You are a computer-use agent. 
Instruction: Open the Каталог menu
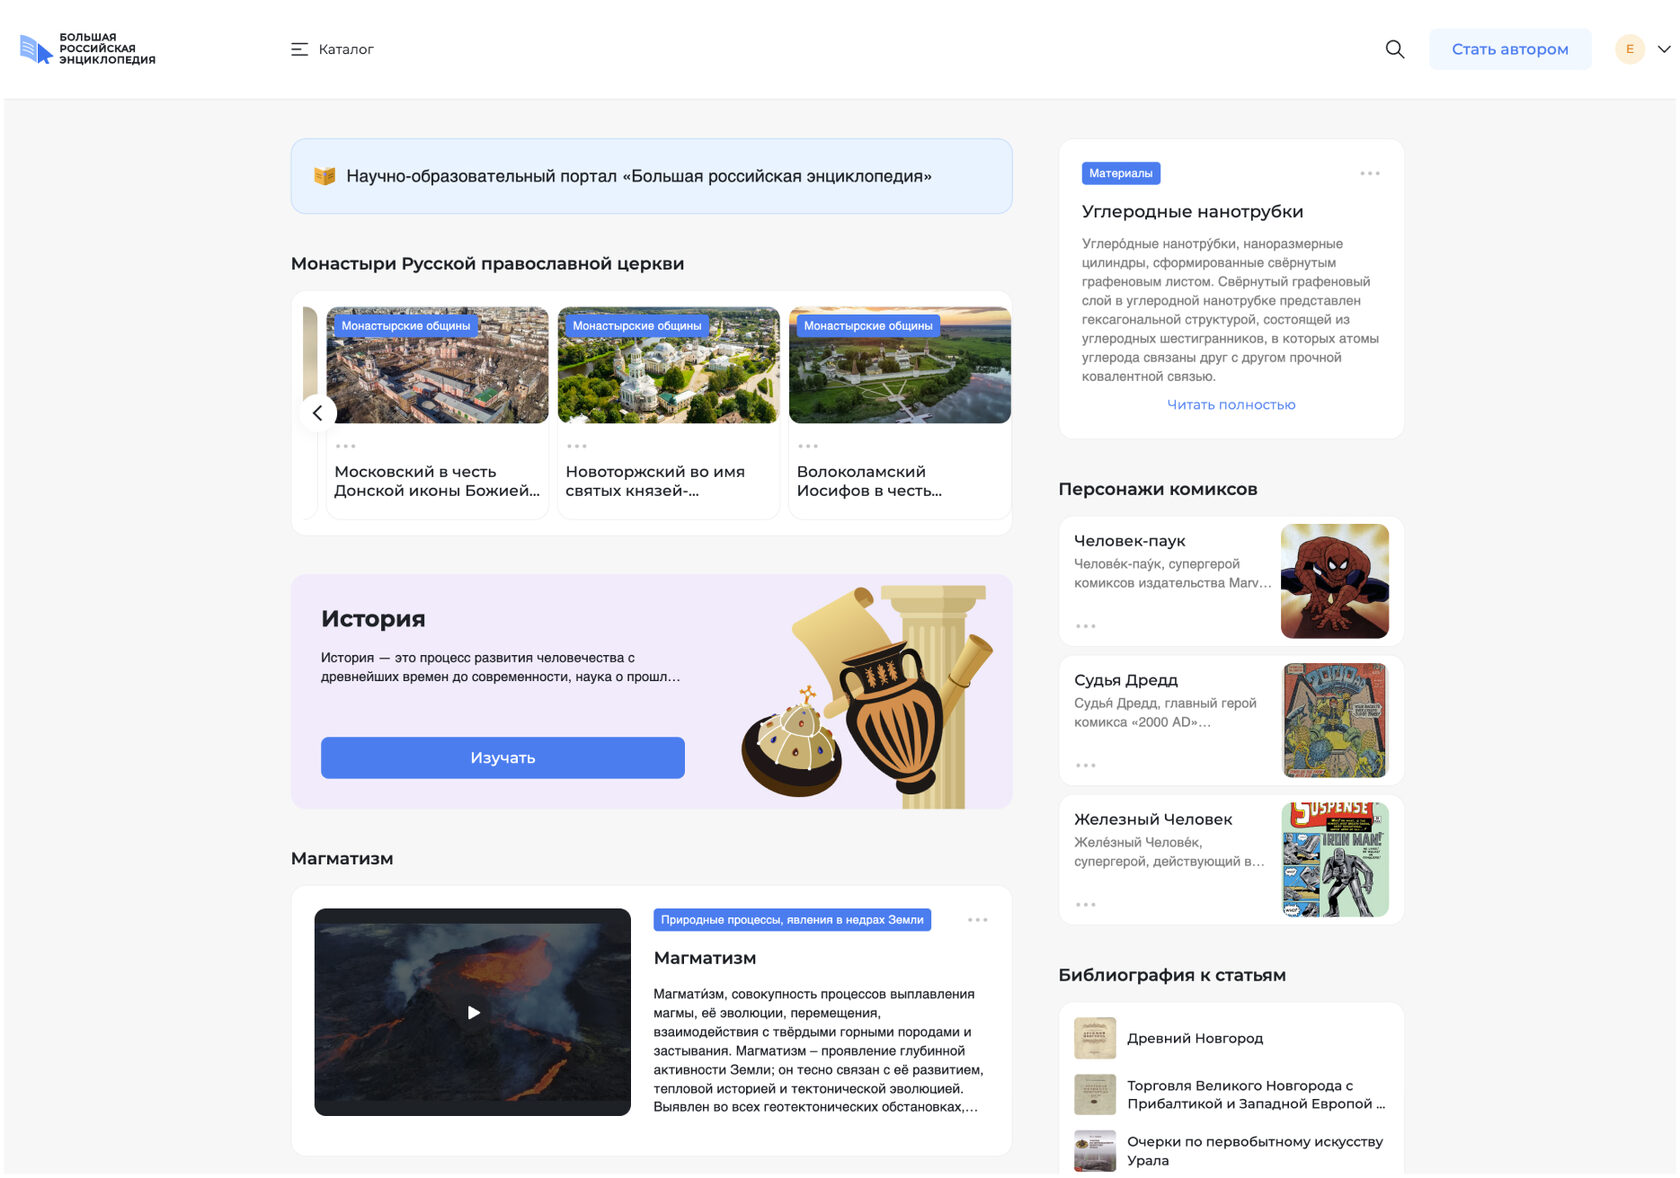point(332,49)
